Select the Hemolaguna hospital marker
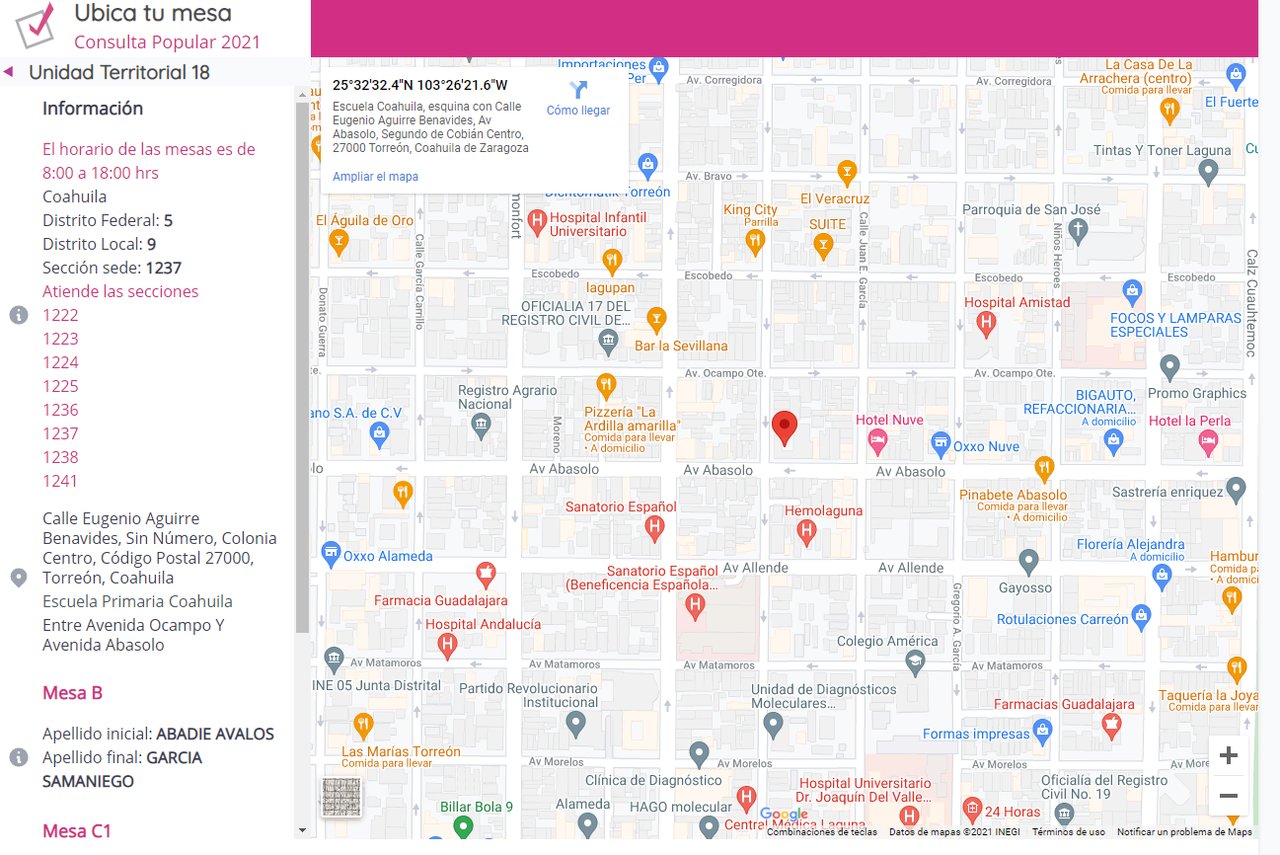The image size is (1280, 855). (x=807, y=533)
